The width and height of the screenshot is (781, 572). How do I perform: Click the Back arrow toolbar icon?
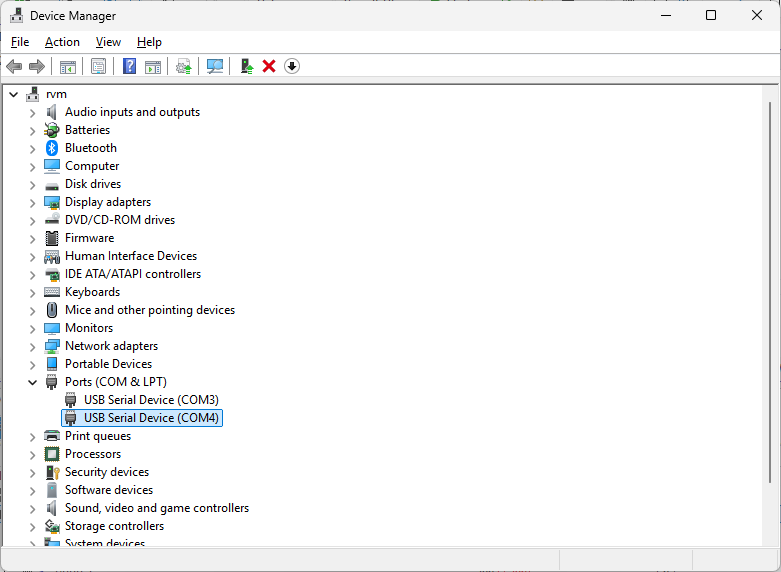tap(14, 66)
